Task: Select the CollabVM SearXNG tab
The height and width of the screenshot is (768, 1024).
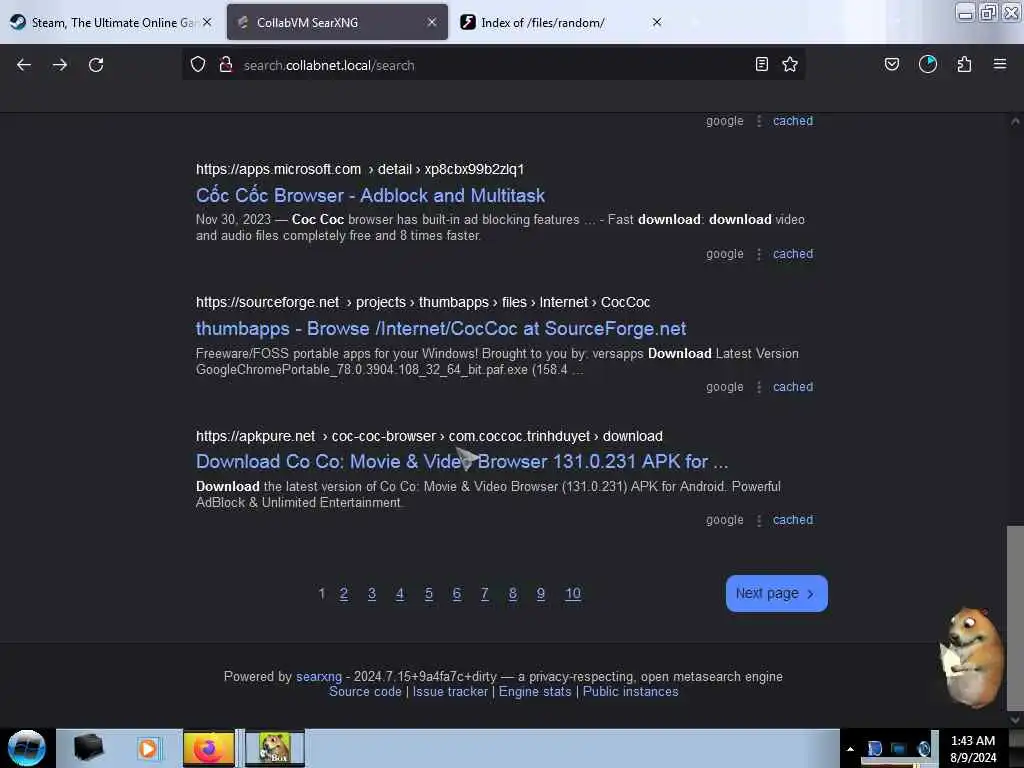Action: [x=337, y=22]
